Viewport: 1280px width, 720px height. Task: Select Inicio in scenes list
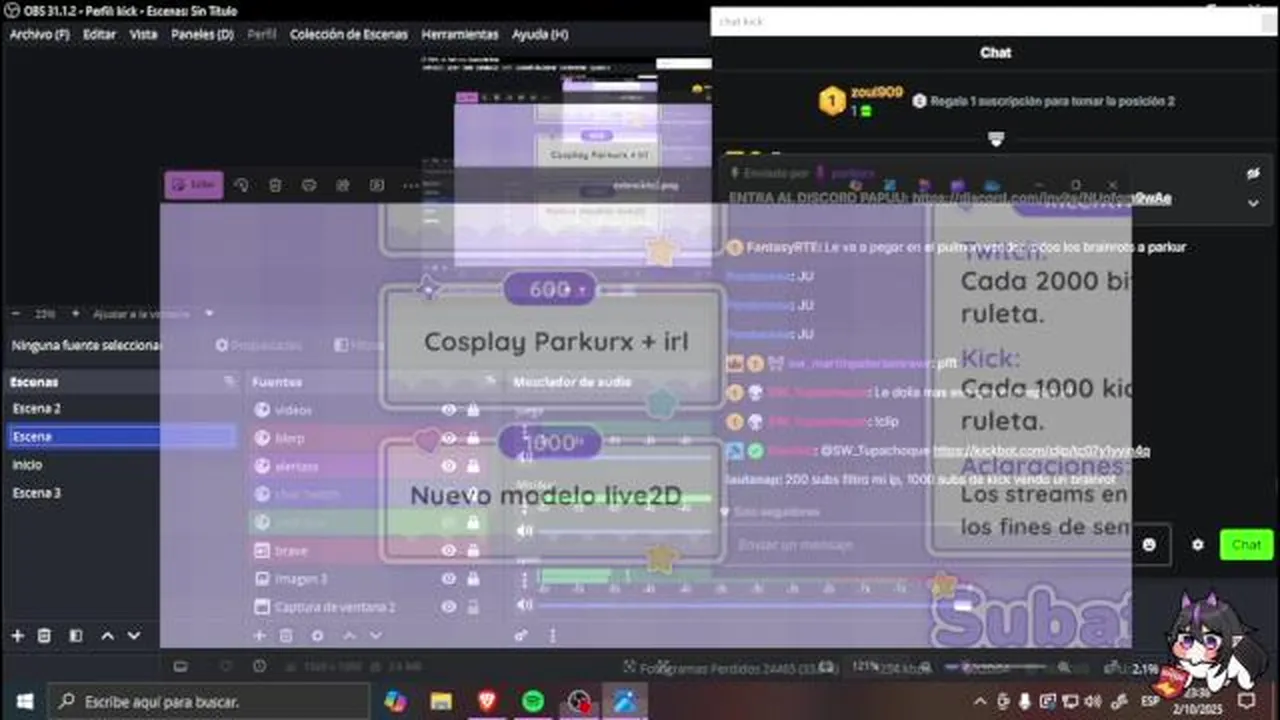tap(122, 464)
